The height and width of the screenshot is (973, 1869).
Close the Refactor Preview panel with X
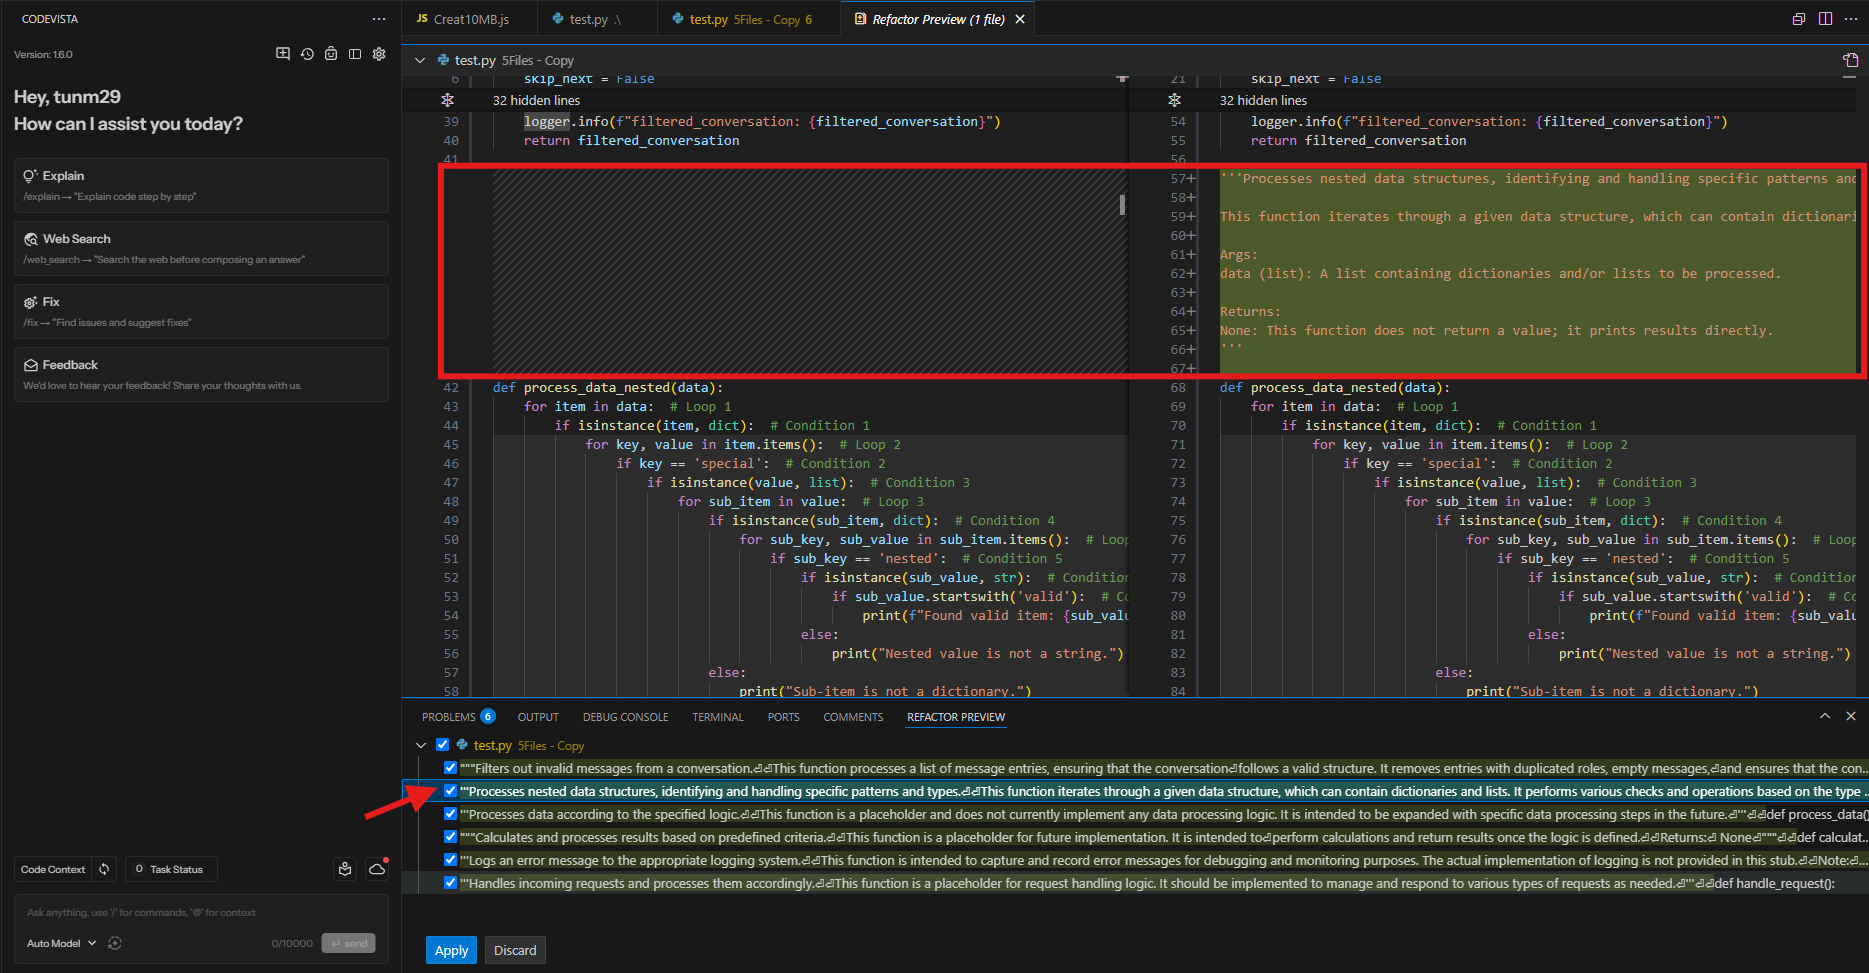click(x=1851, y=716)
